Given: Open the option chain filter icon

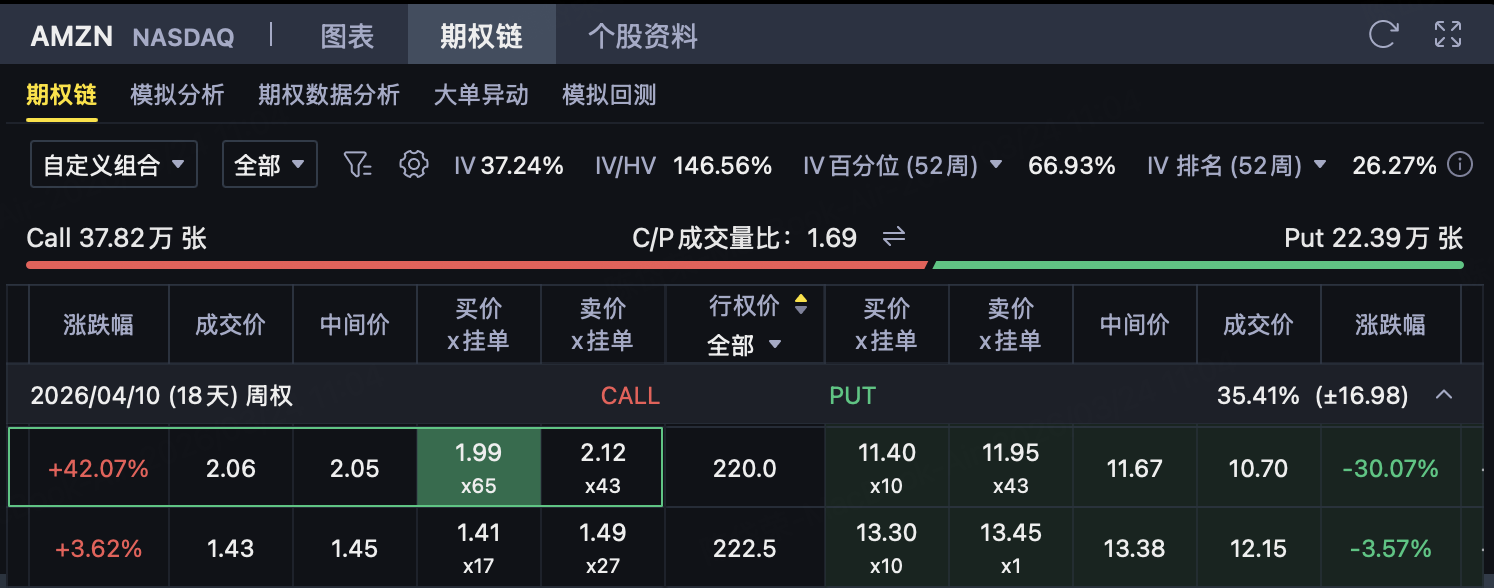Looking at the screenshot, I should tap(357, 165).
